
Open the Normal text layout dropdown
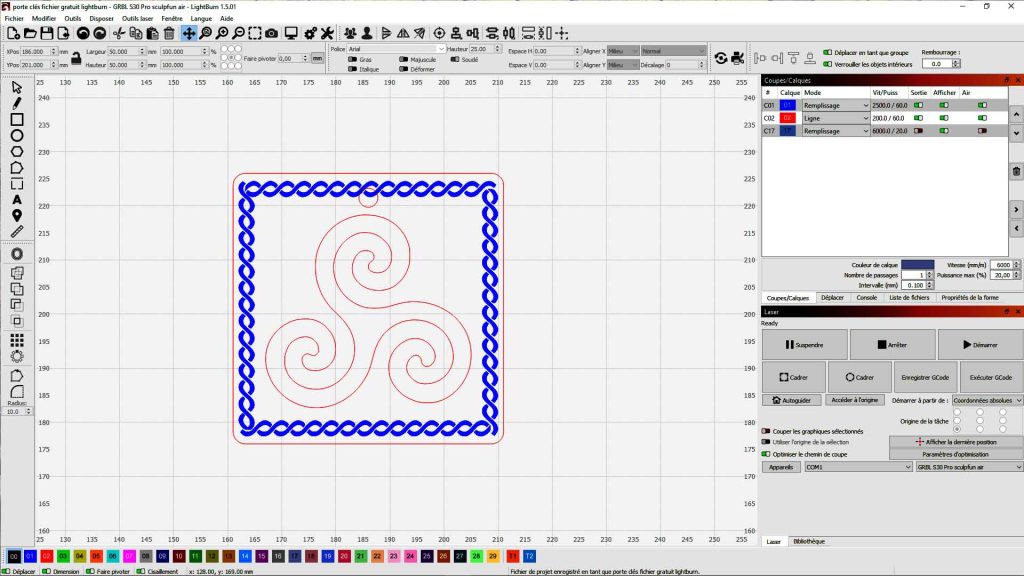[x=673, y=51]
